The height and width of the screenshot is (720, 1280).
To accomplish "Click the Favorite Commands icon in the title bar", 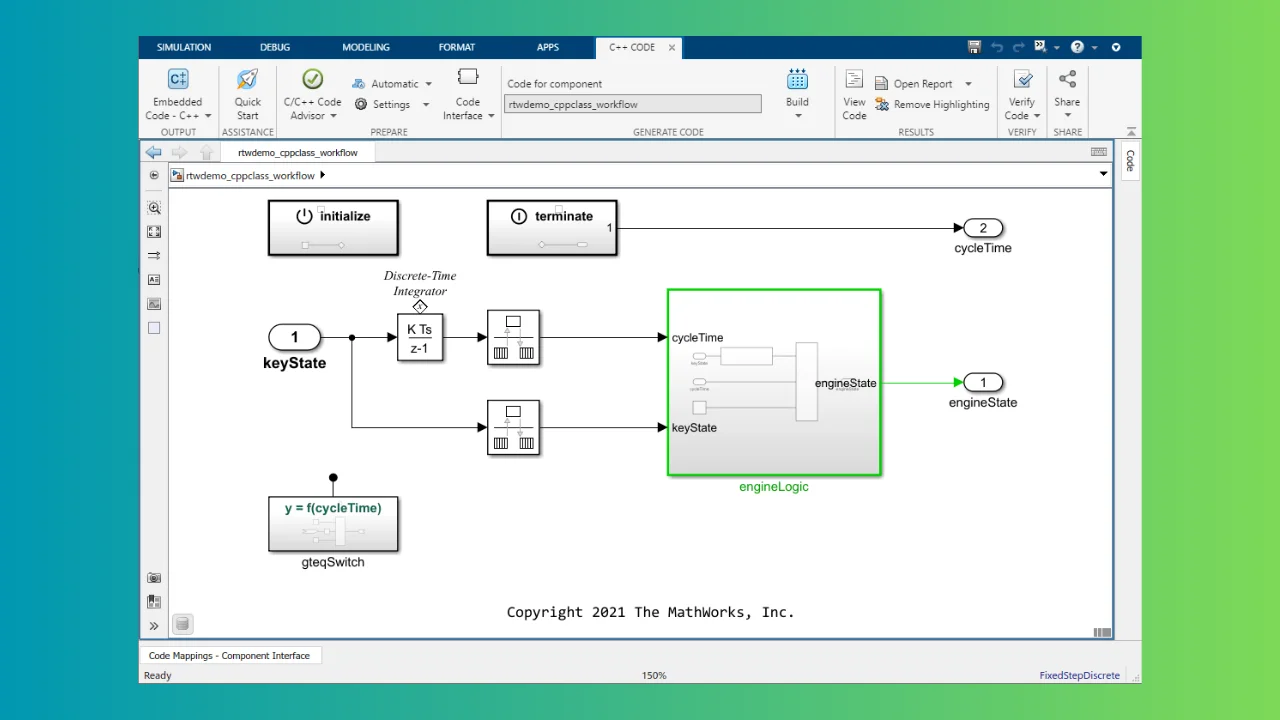I will pyautogui.click(x=1041, y=47).
